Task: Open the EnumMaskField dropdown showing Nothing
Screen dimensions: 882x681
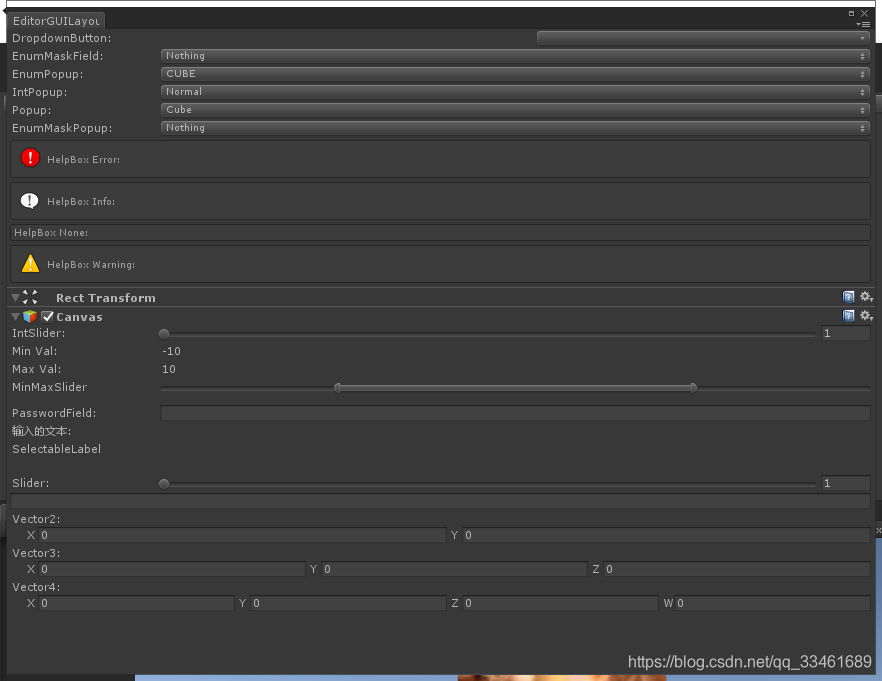Action: point(515,56)
